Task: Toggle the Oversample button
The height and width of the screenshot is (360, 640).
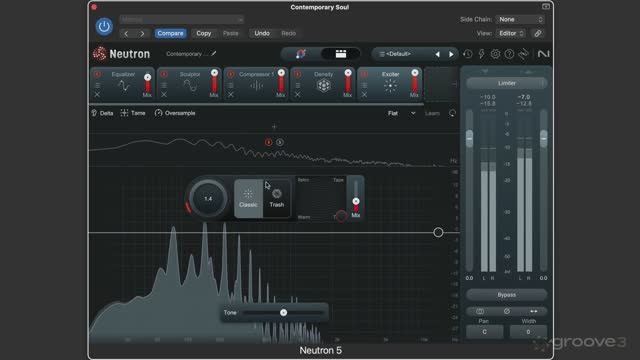Action: click(175, 113)
